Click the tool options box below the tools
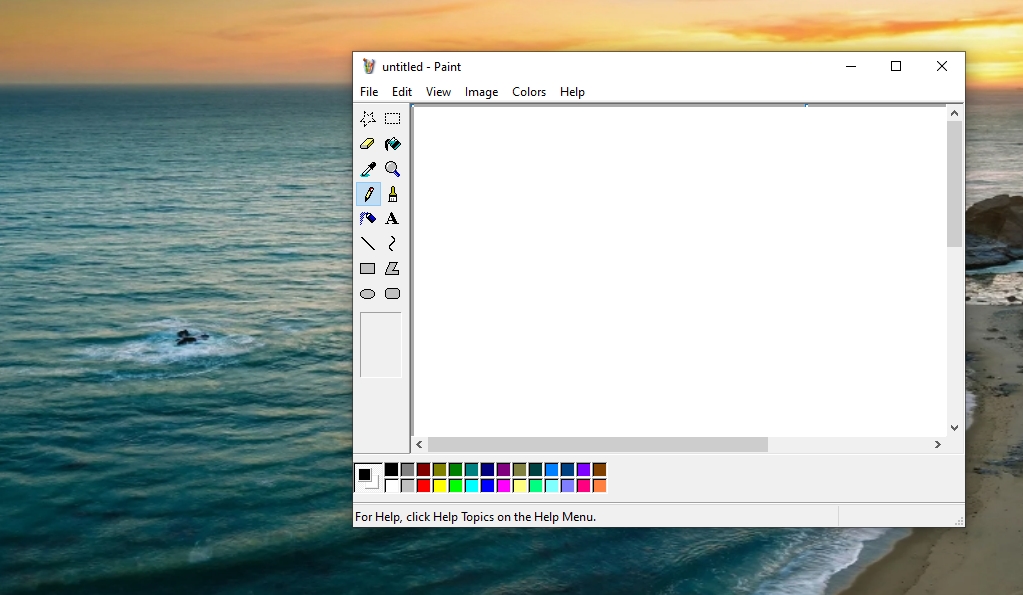The image size is (1023, 595). click(x=381, y=344)
